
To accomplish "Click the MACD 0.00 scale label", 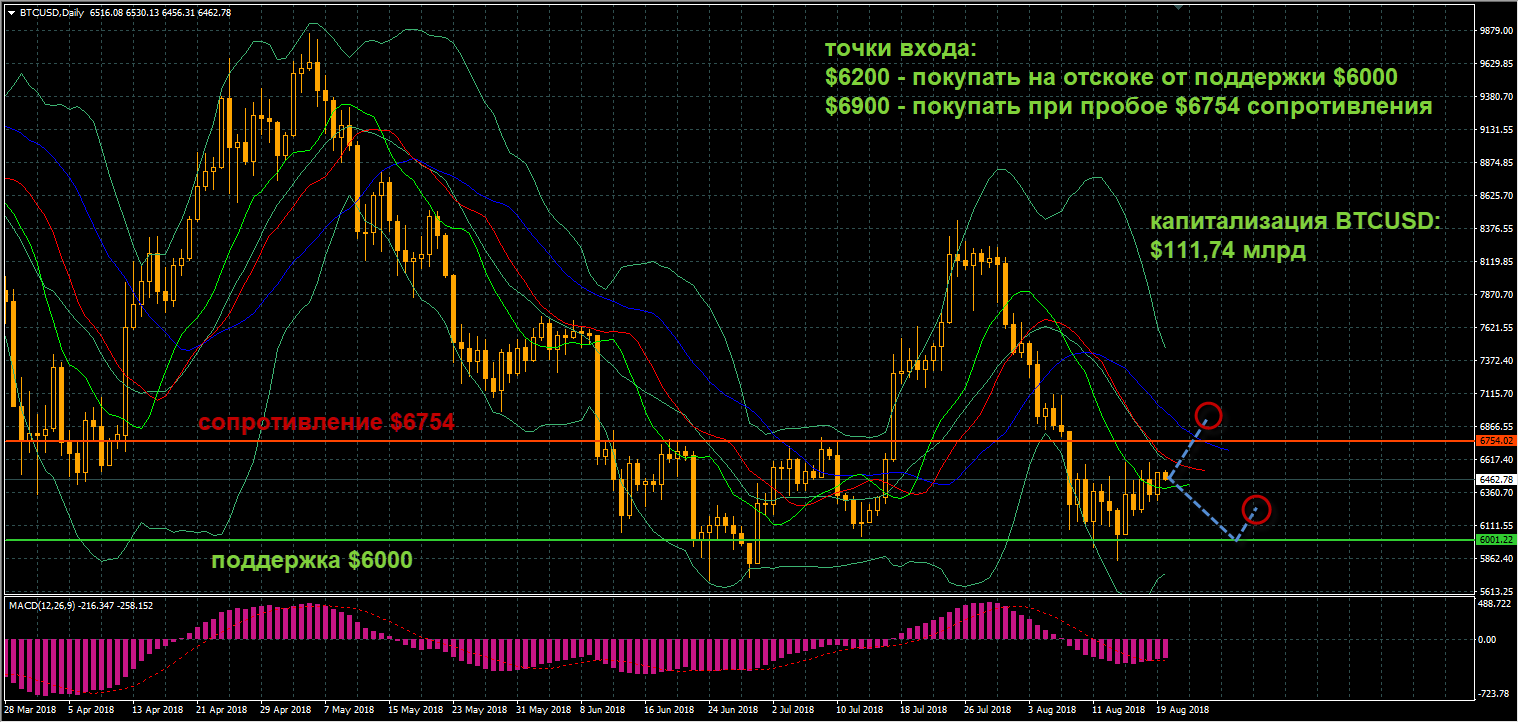I will [1489, 640].
